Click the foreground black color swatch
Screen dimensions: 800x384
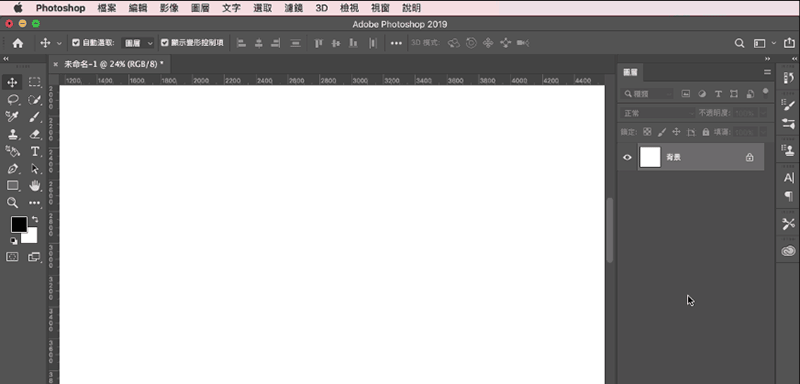(x=19, y=224)
